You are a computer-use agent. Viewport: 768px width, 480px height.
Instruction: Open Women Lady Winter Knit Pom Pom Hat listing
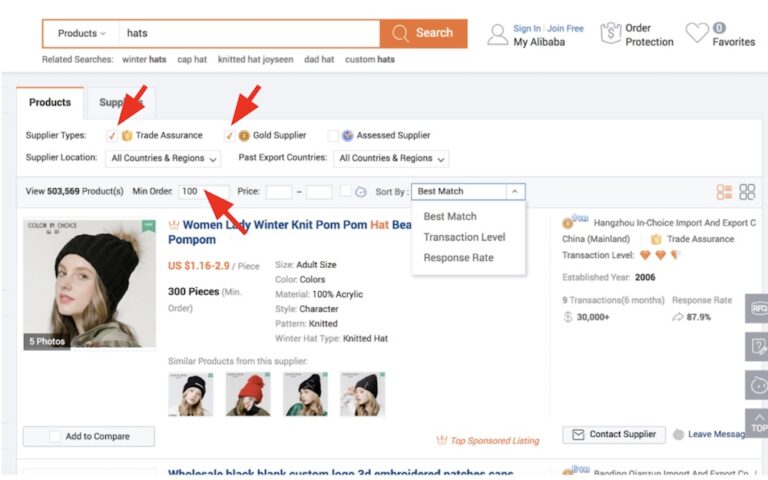(x=290, y=232)
